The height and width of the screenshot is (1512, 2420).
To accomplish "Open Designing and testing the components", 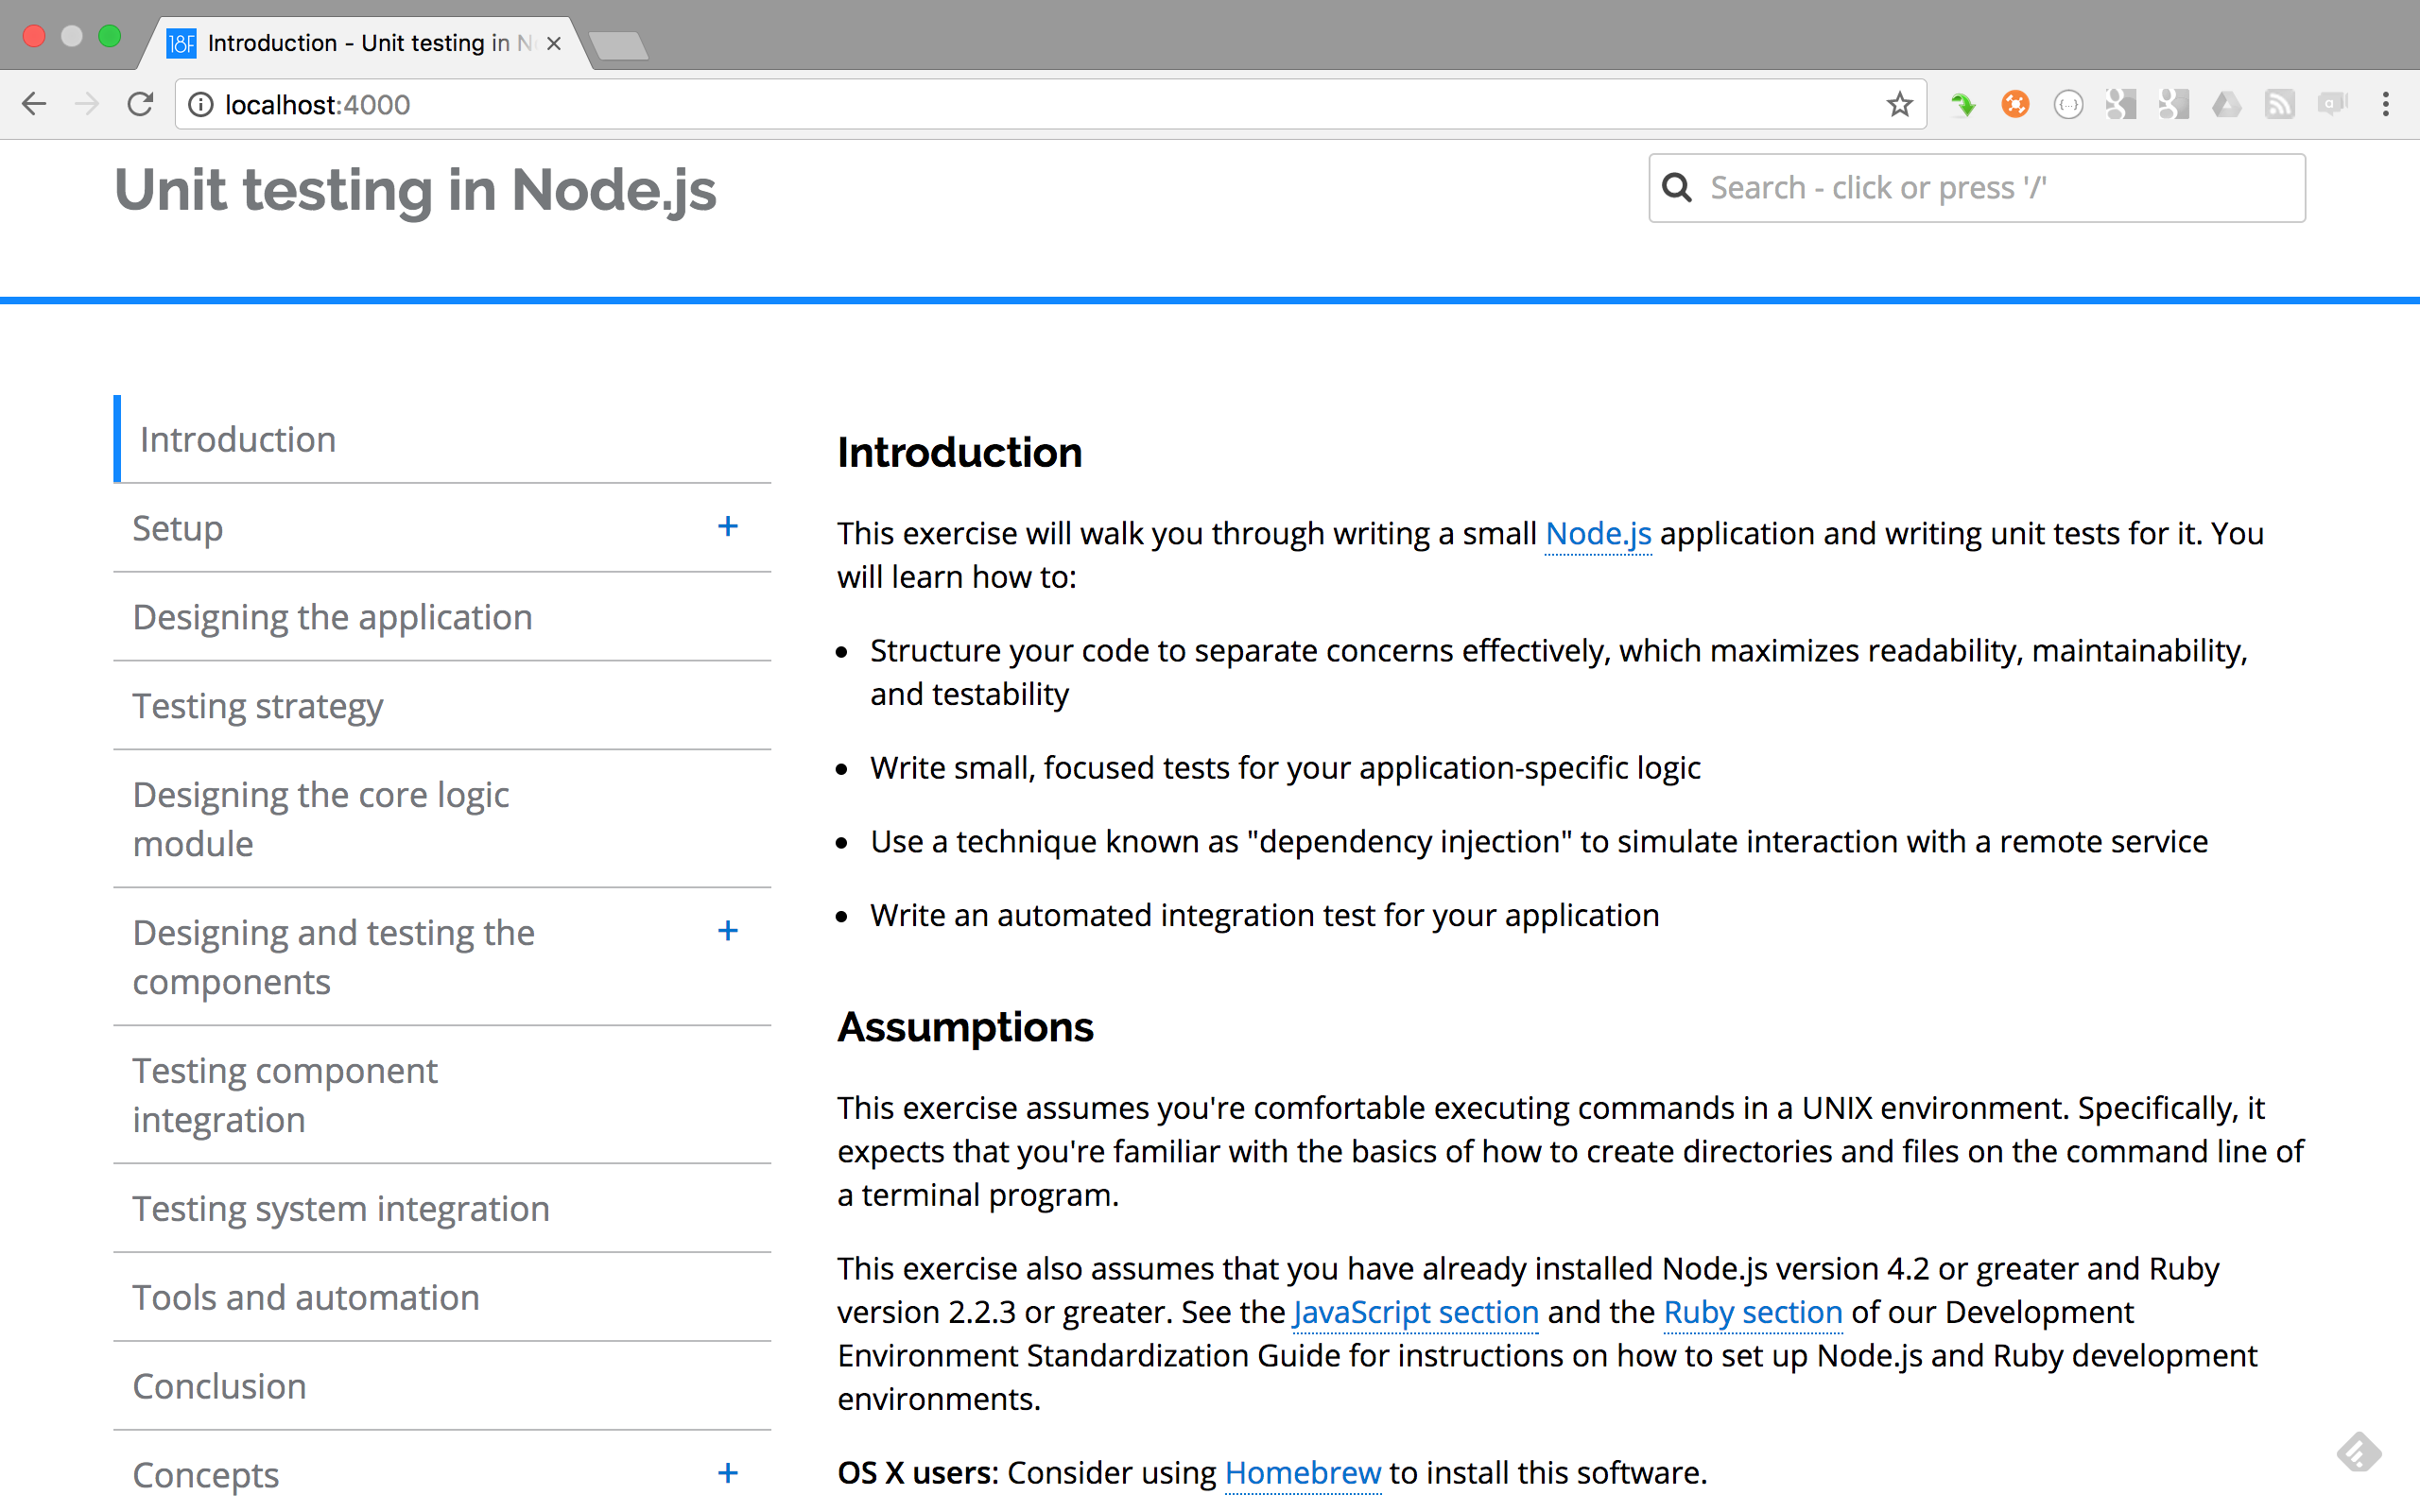I will (x=334, y=957).
